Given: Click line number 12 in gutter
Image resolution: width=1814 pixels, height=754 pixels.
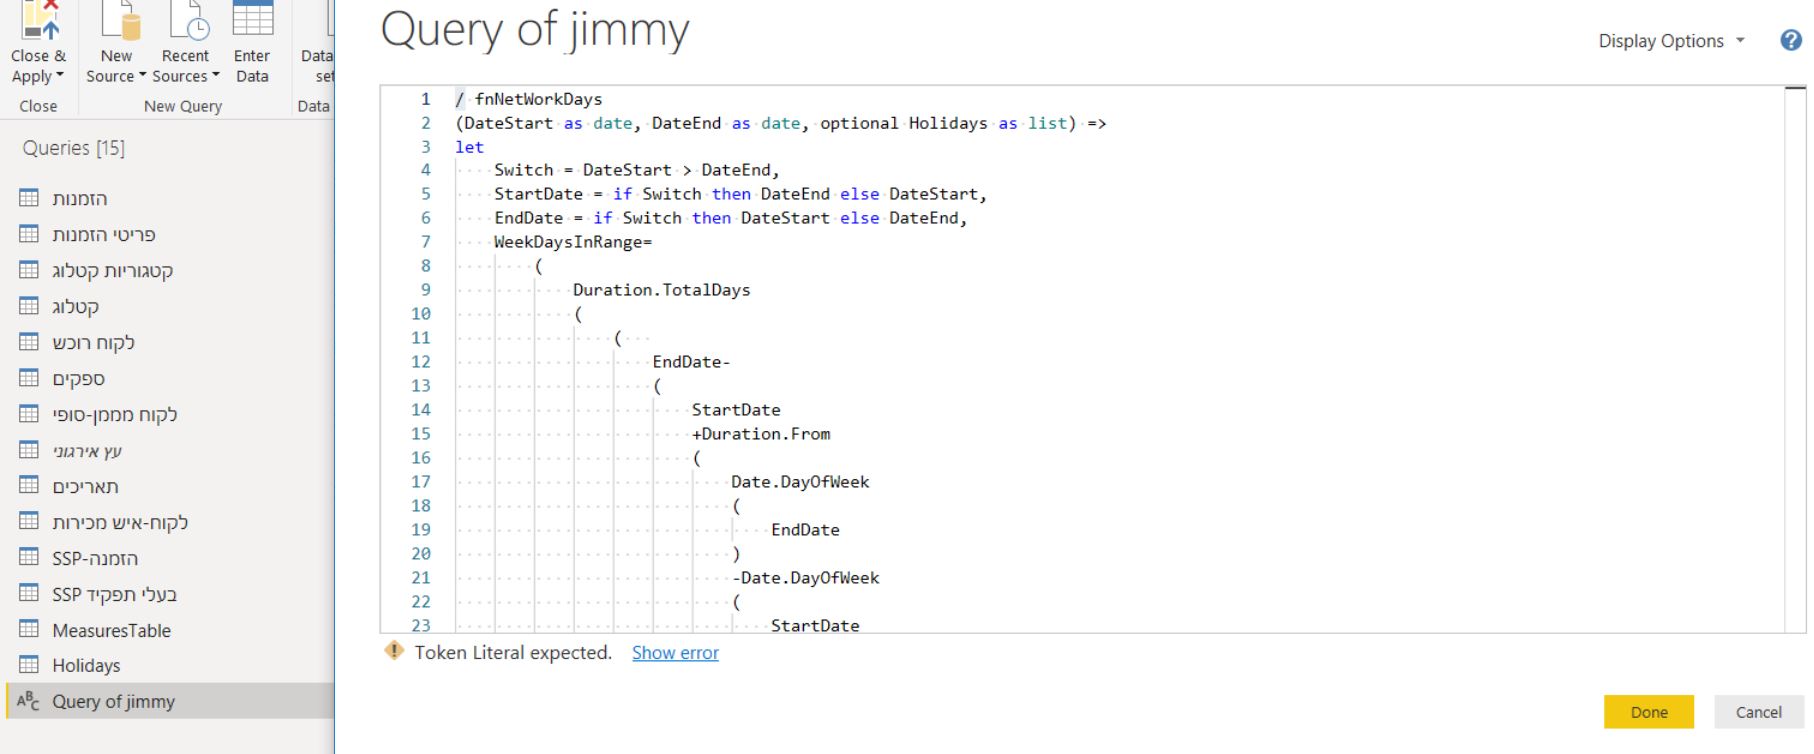Looking at the screenshot, I should pyautogui.click(x=421, y=362).
